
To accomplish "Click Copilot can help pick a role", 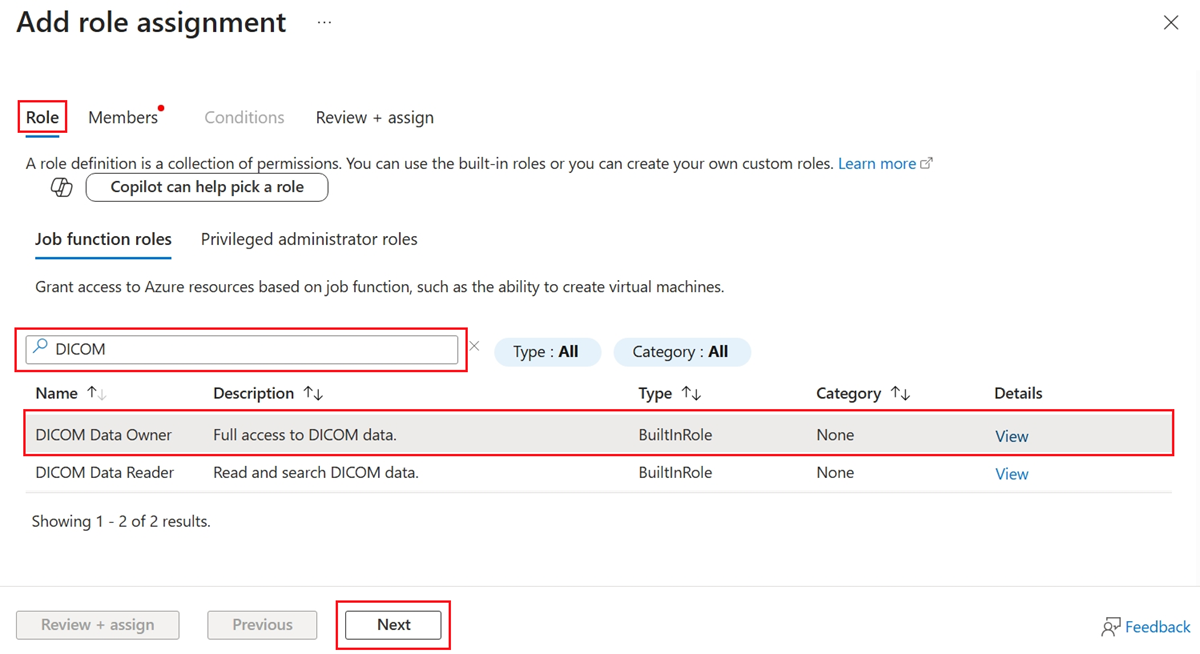I will click(x=207, y=187).
